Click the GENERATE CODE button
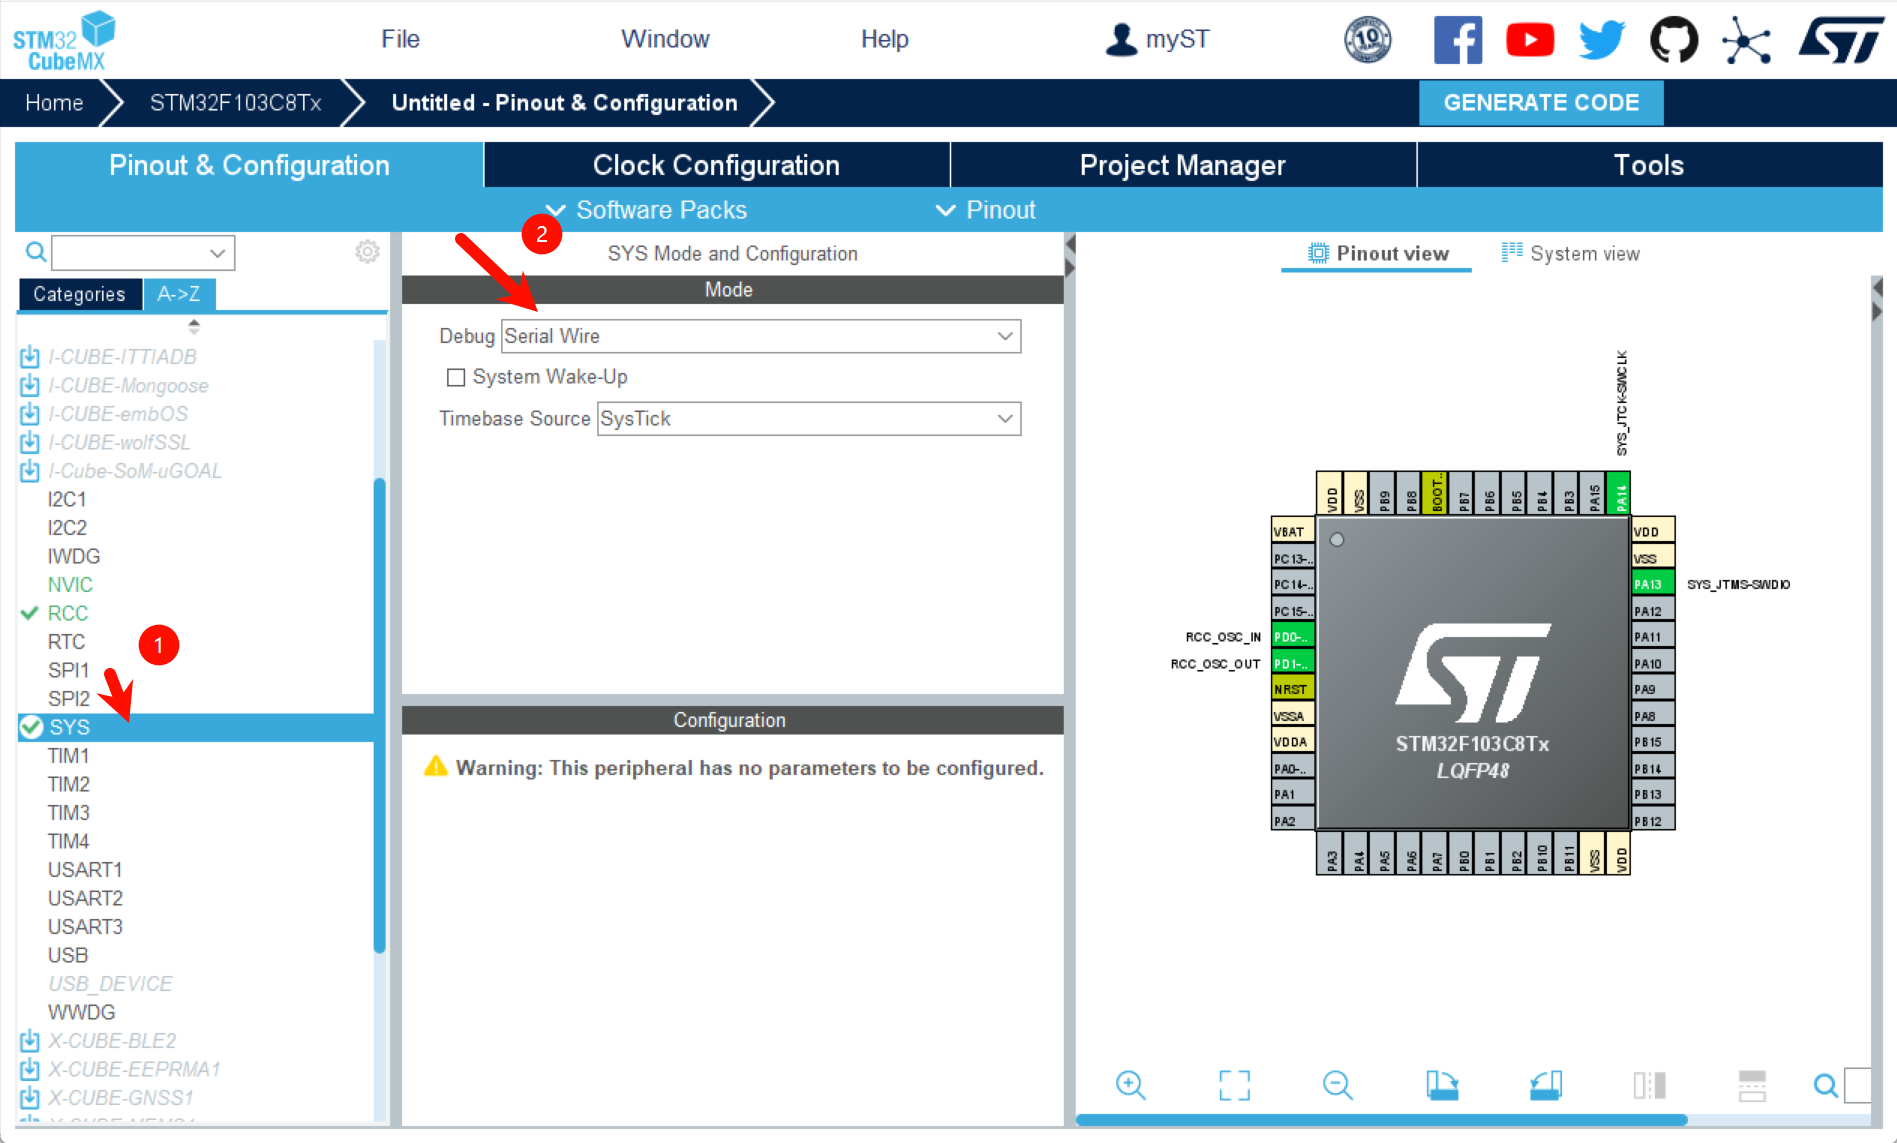The width and height of the screenshot is (1897, 1143). coord(1541,103)
